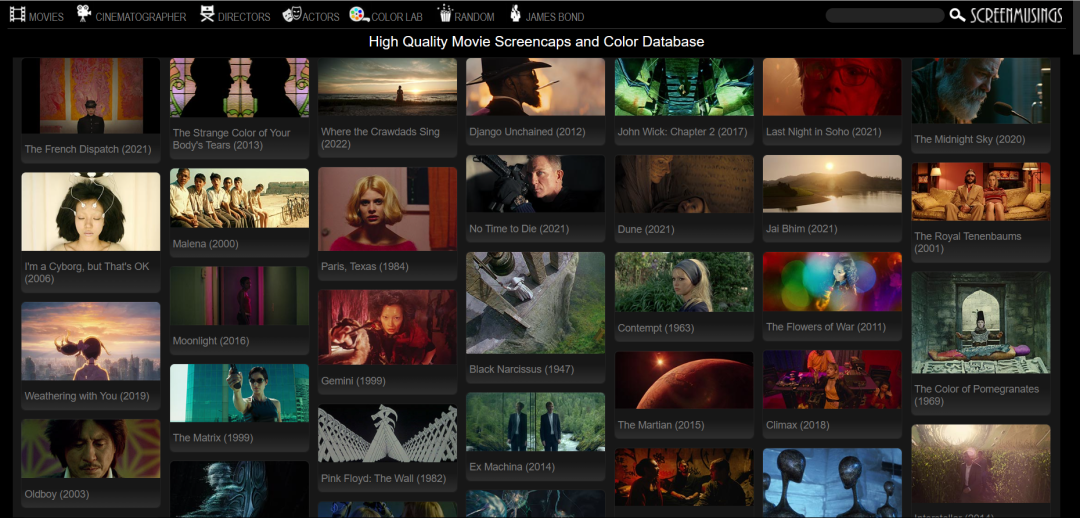Open The Color of Pomegranates thumbnail
1080x518 pixels.
pos(981,322)
